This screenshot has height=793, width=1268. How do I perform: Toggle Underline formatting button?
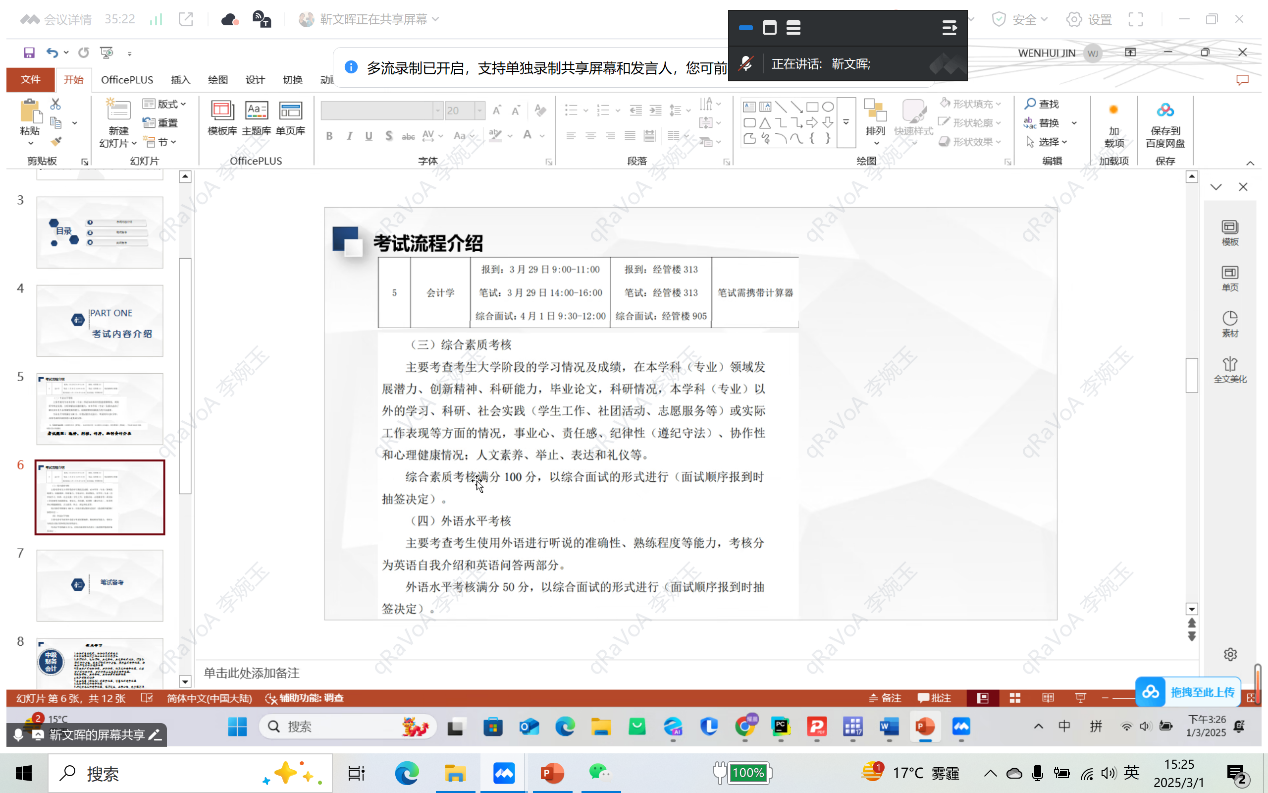coord(369,136)
